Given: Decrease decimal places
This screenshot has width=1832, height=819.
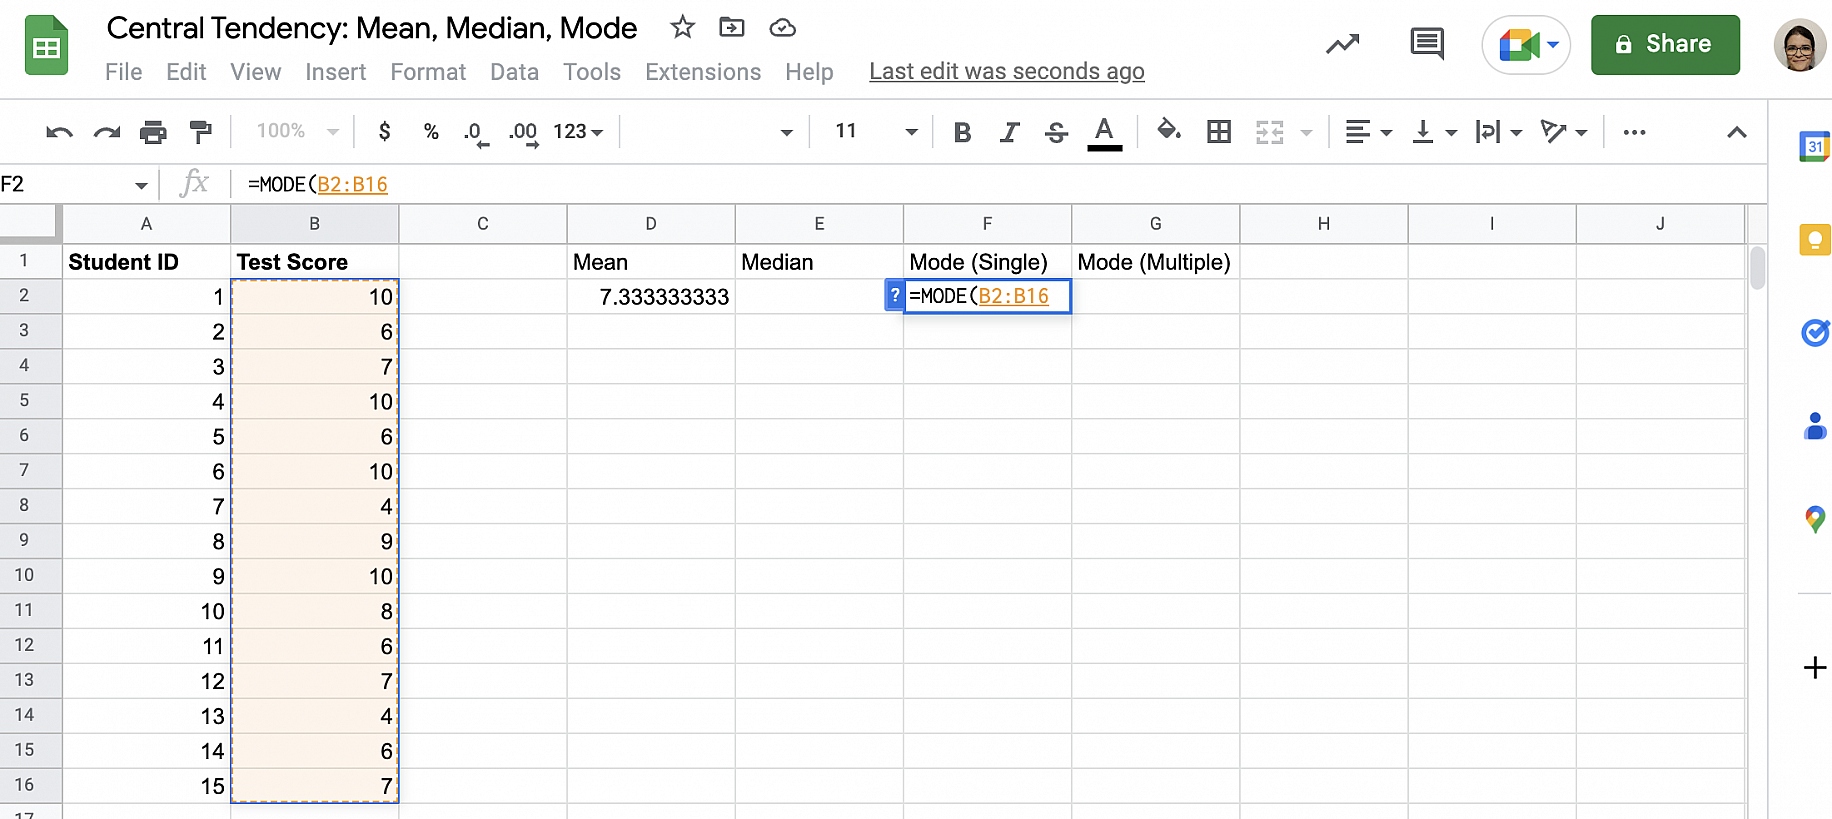Looking at the screenshot, I should point(475,133).
